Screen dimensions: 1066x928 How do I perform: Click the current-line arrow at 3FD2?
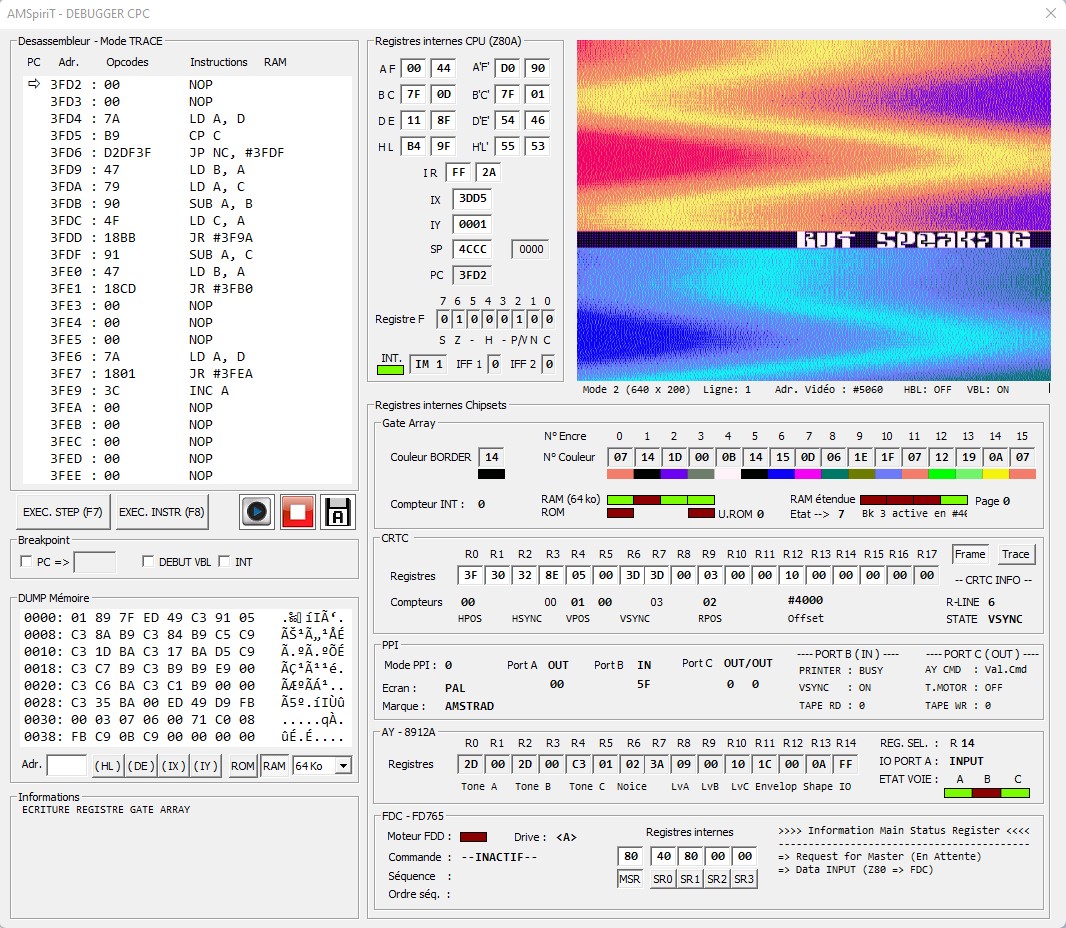pyautogui.click(x=34, y=84)
